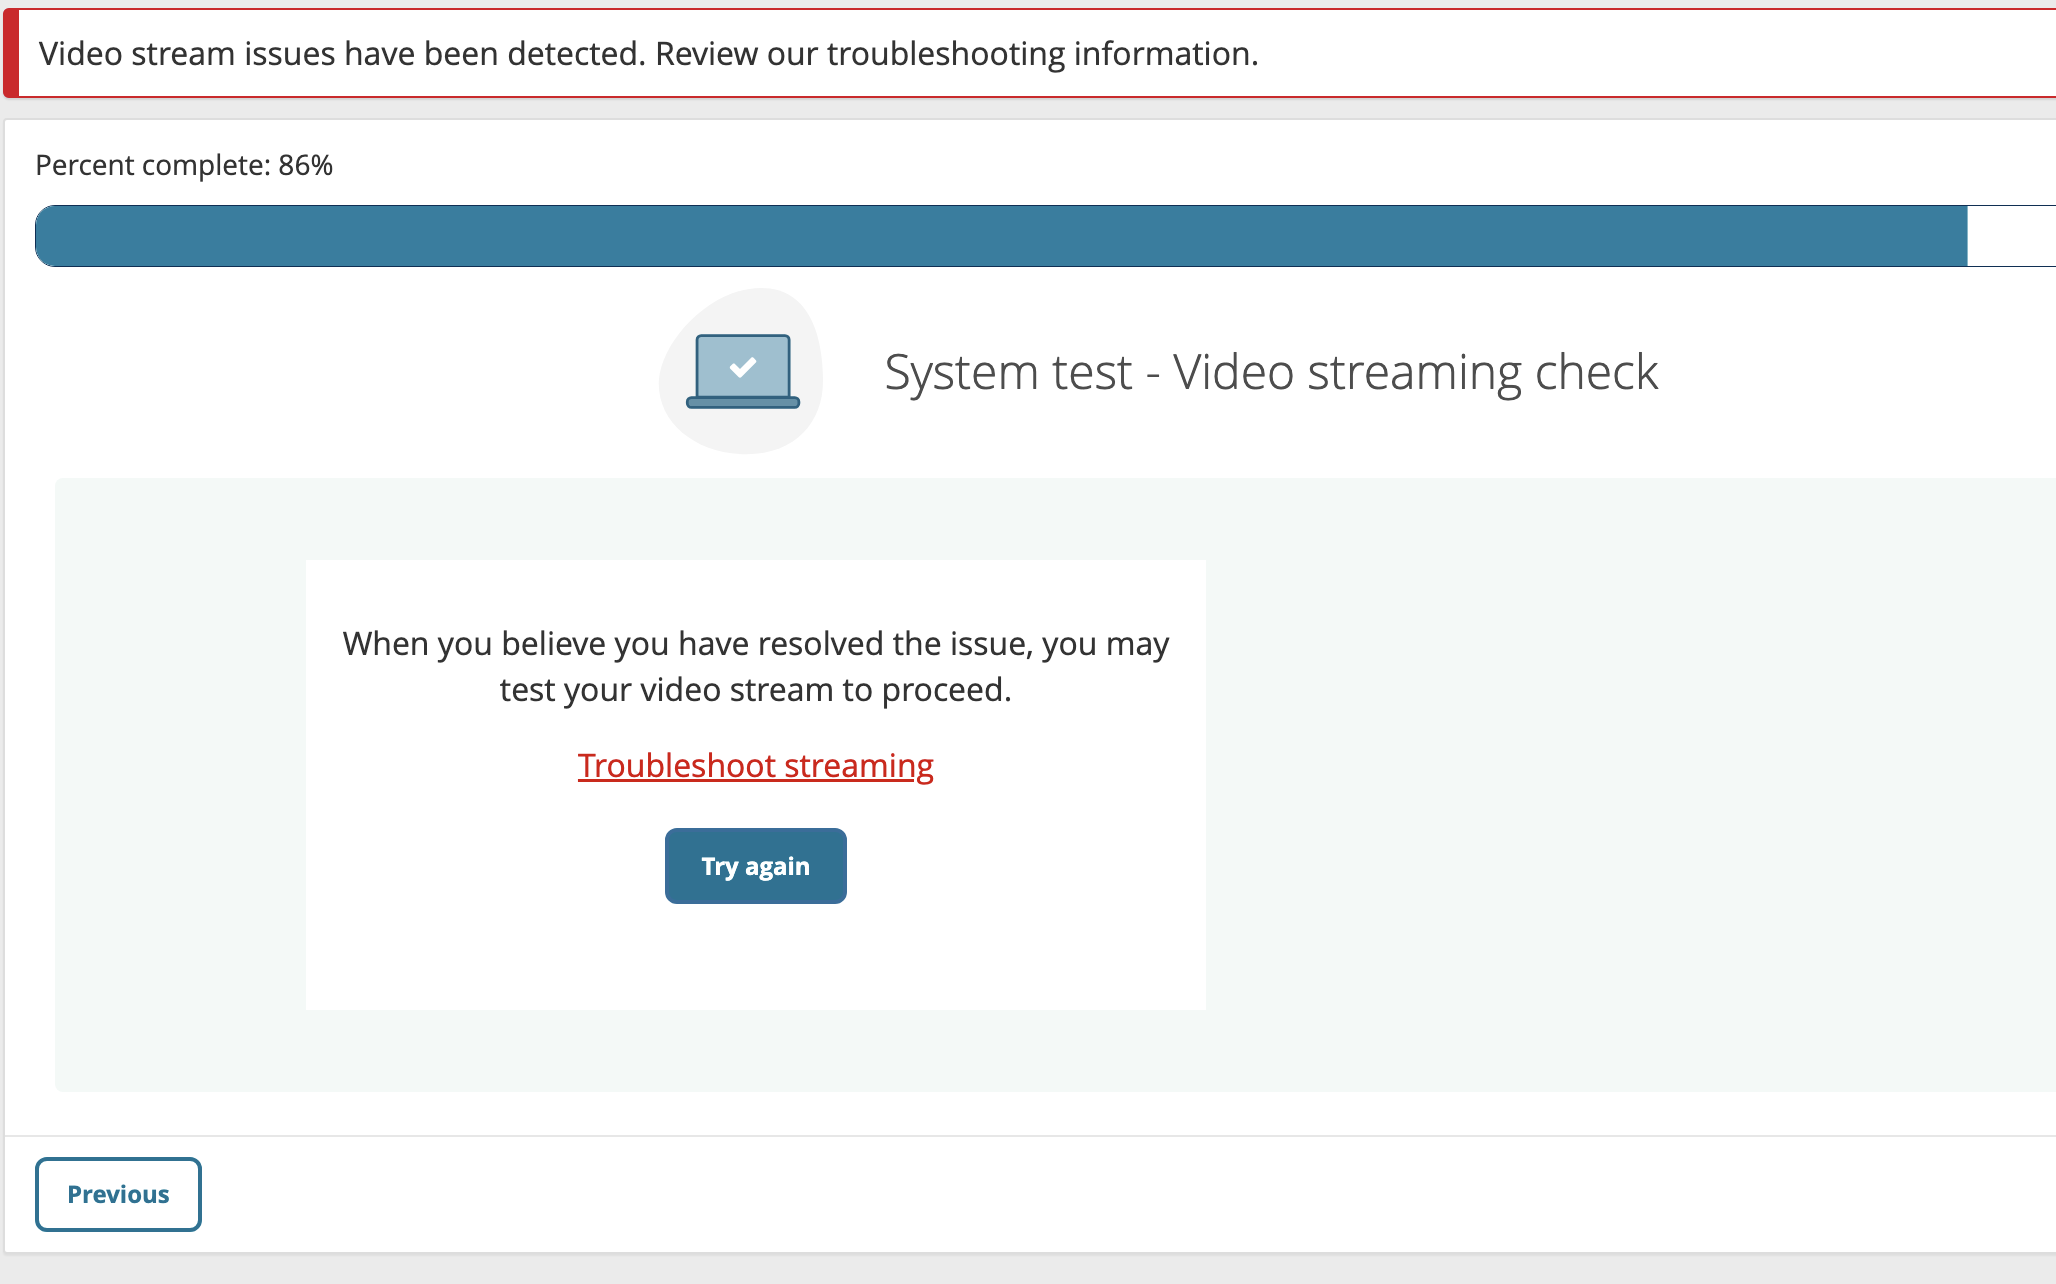Open the Troubleshoot streaming link
2056x1284 pixels.
click(755, 766)
